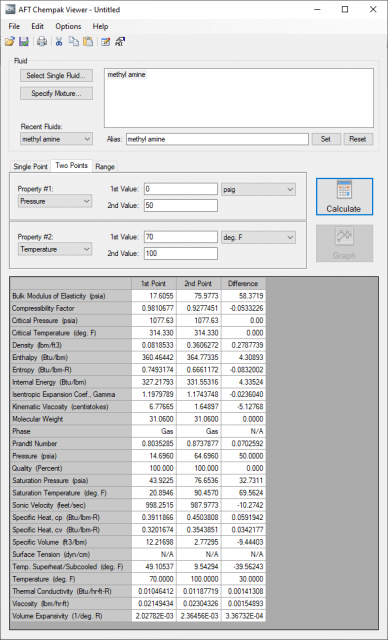Switch to the Range tab
388x640 pixels.
click(x=105, y=167)
